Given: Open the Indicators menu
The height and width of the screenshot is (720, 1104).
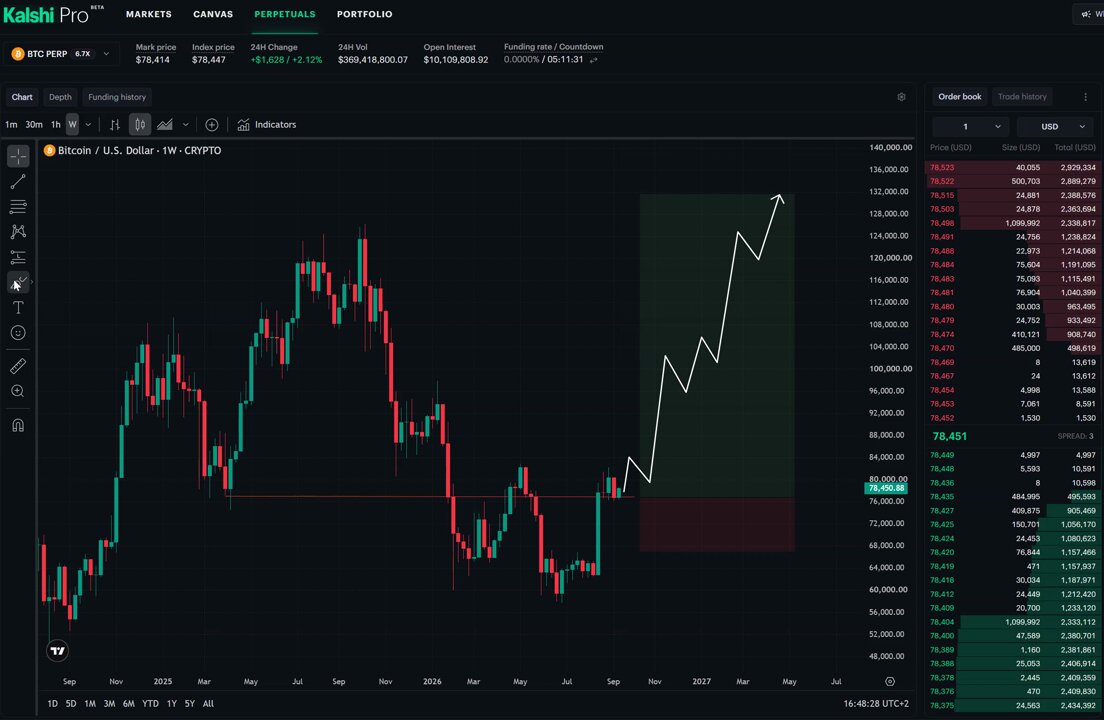Looking at the screenshot, I should pyautogui.click(x=267, y=125).
